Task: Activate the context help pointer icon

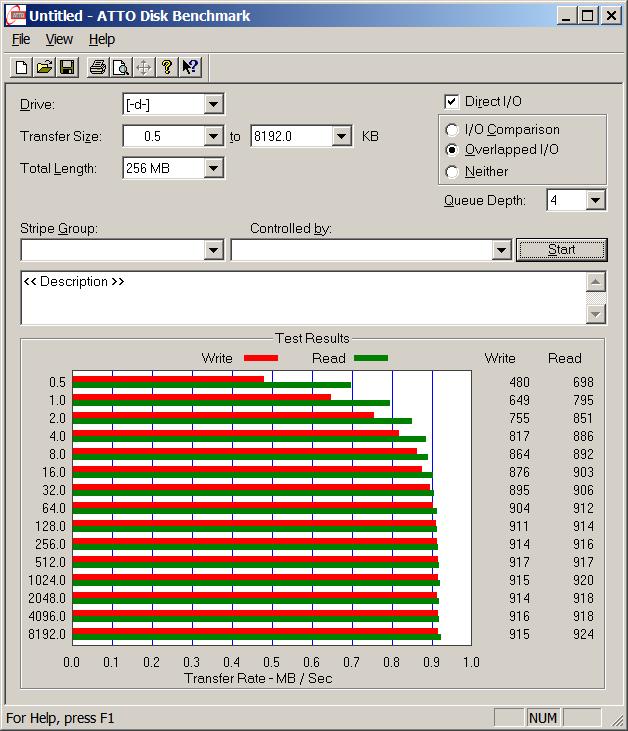Action: (190, 67)
